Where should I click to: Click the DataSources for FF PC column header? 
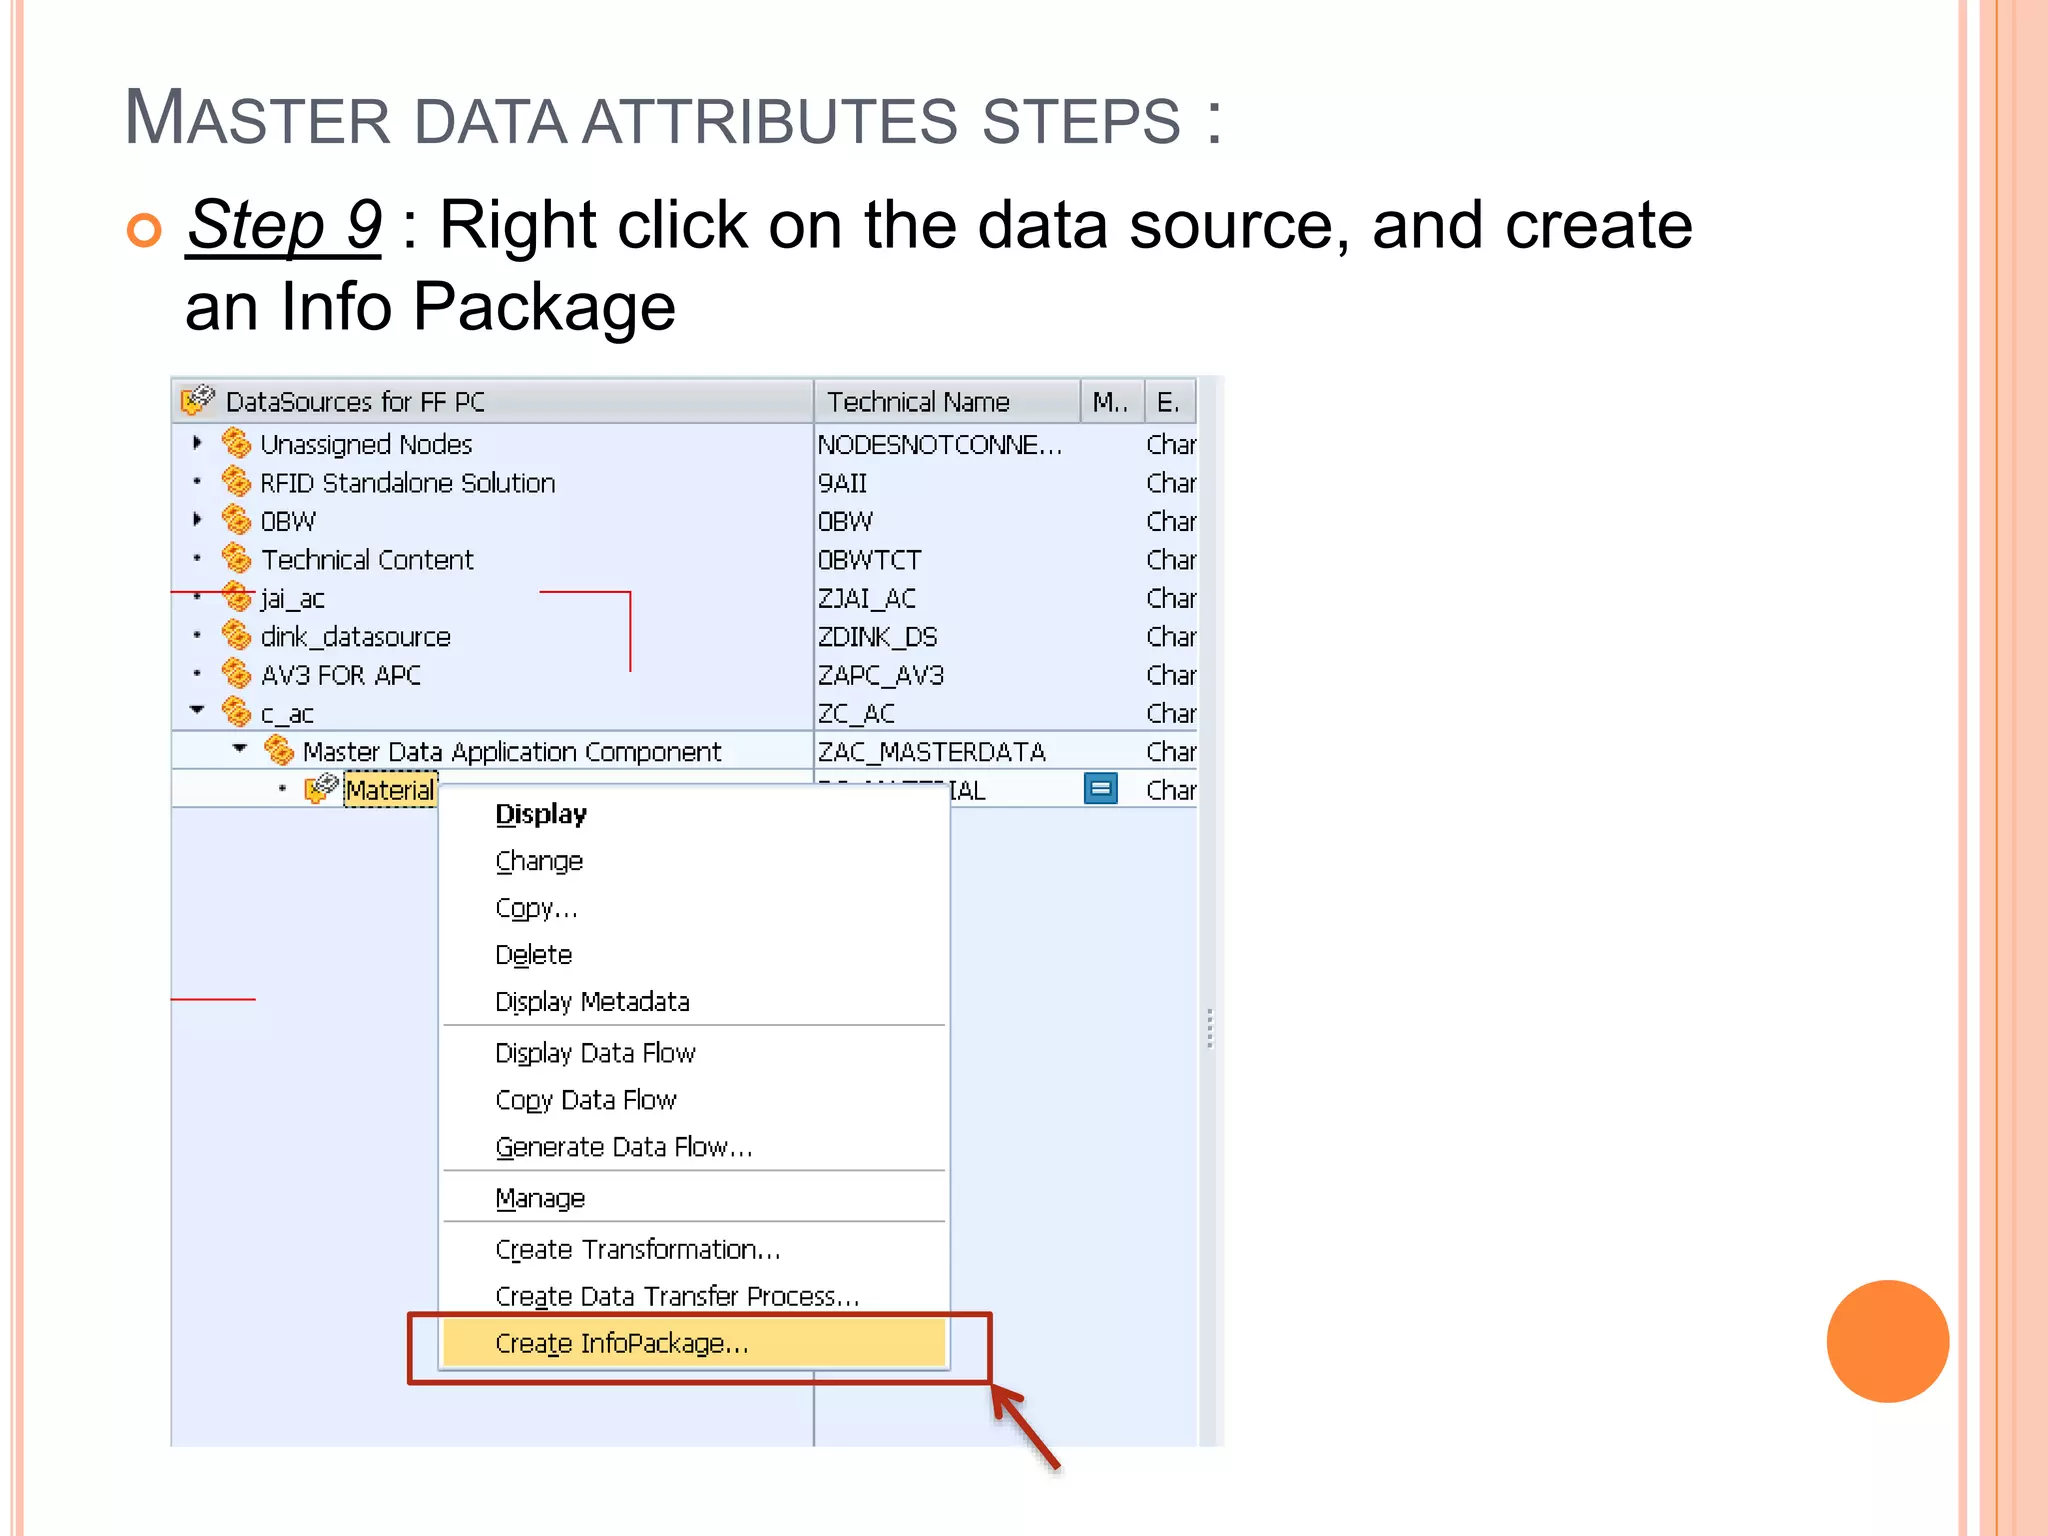pyautogui.click(x=492, y=401)
